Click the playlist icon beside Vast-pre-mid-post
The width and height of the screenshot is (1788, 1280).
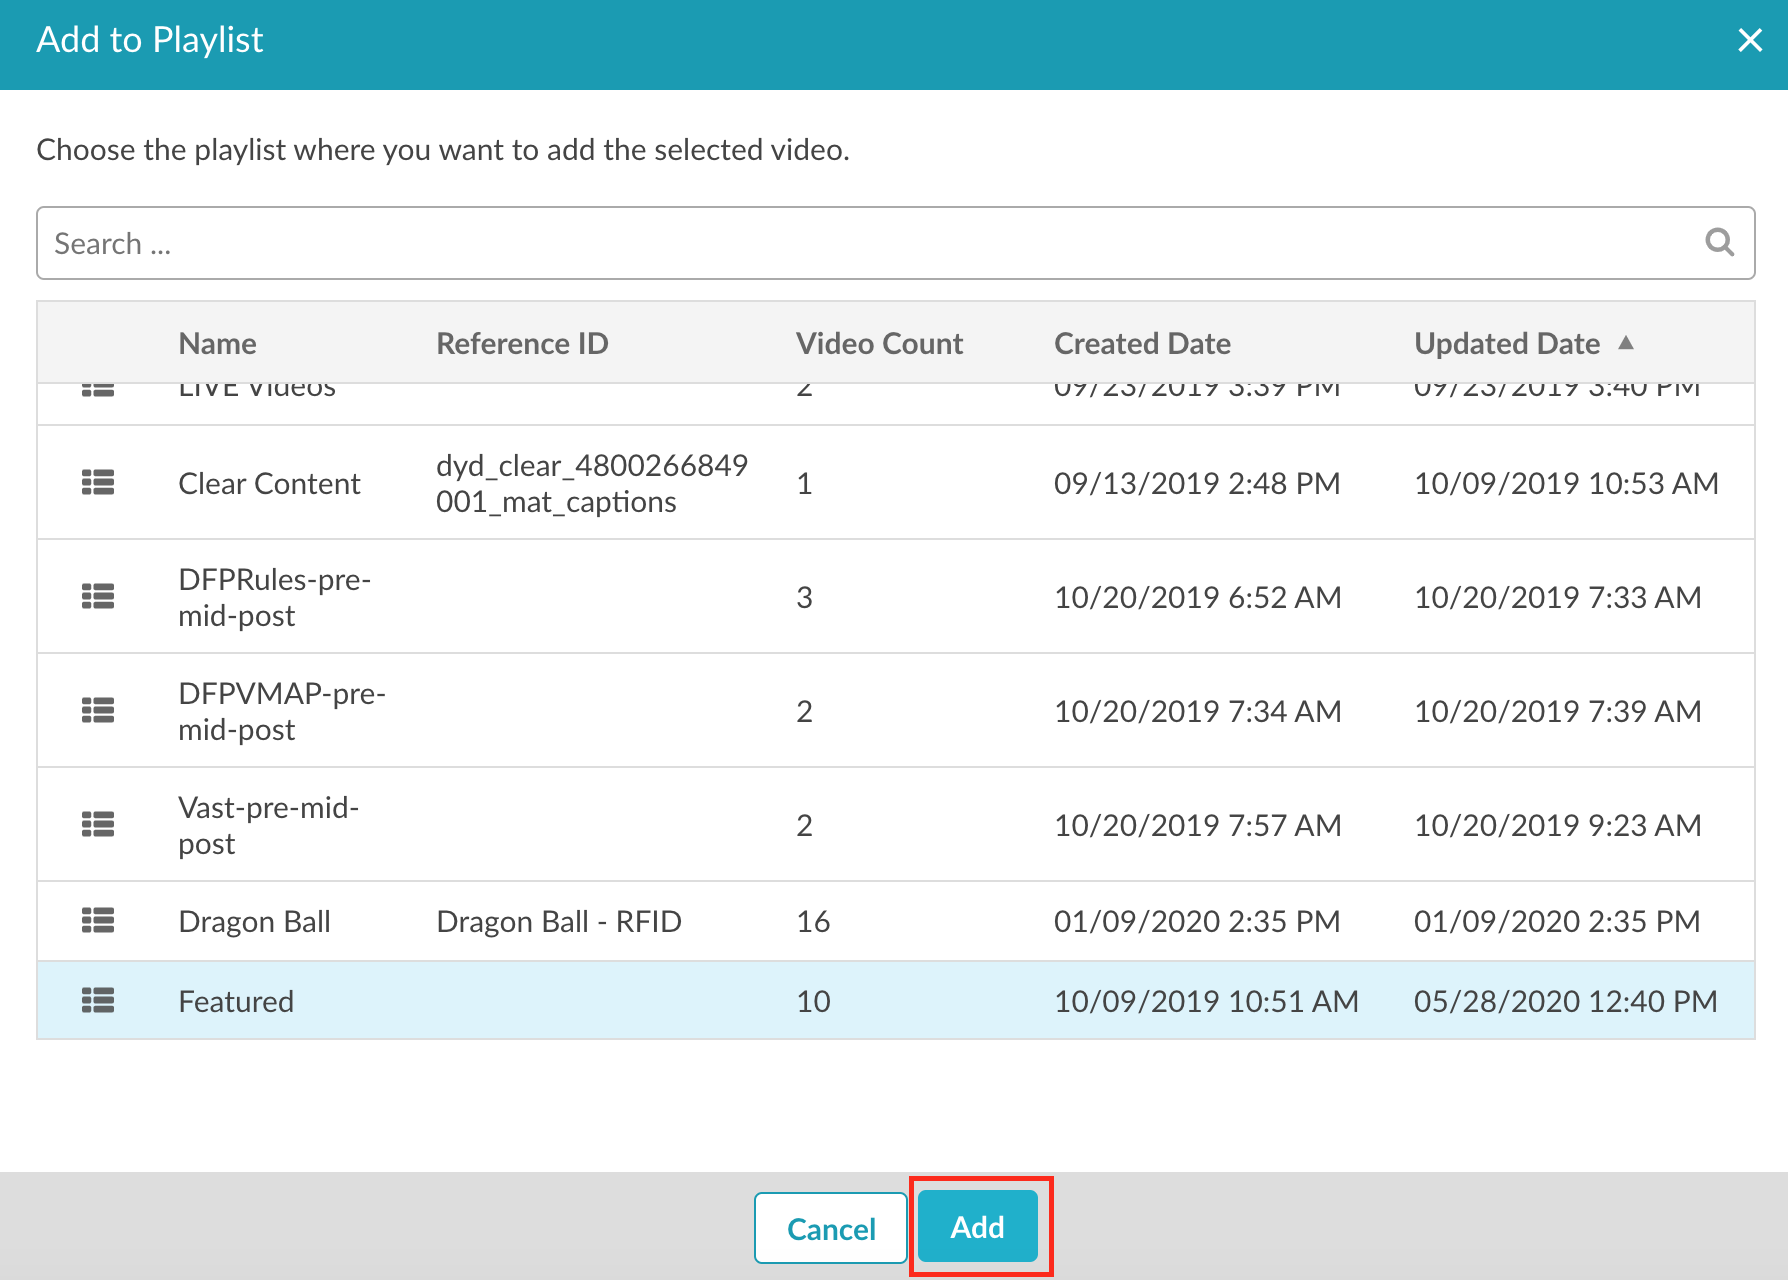click(98, 825)
